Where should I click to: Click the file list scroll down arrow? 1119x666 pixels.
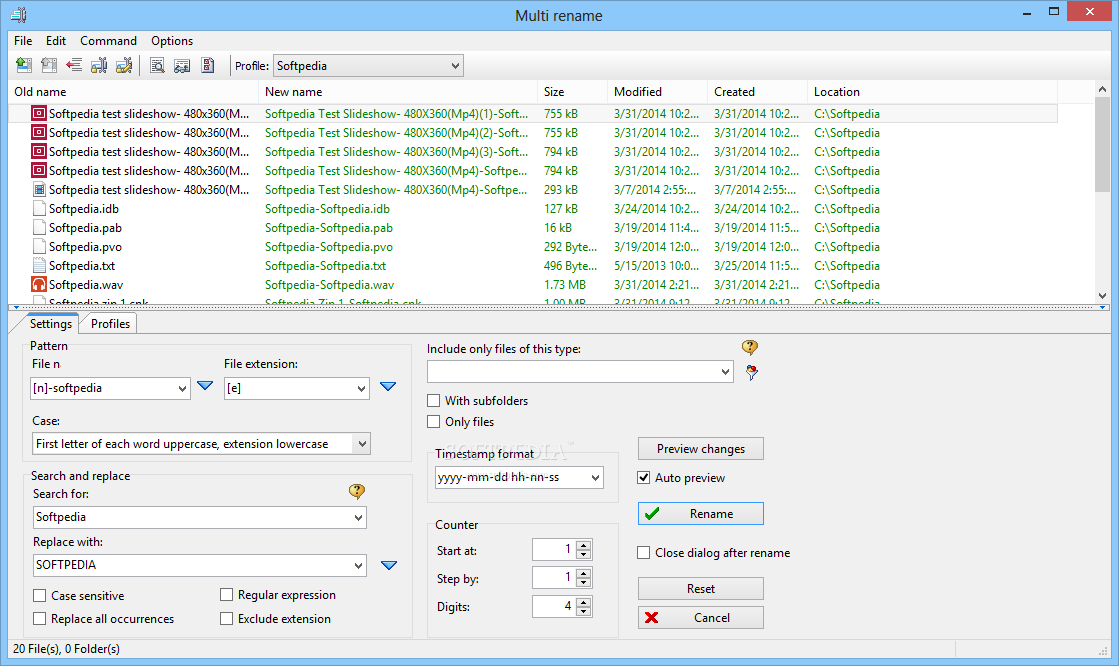1102,296
